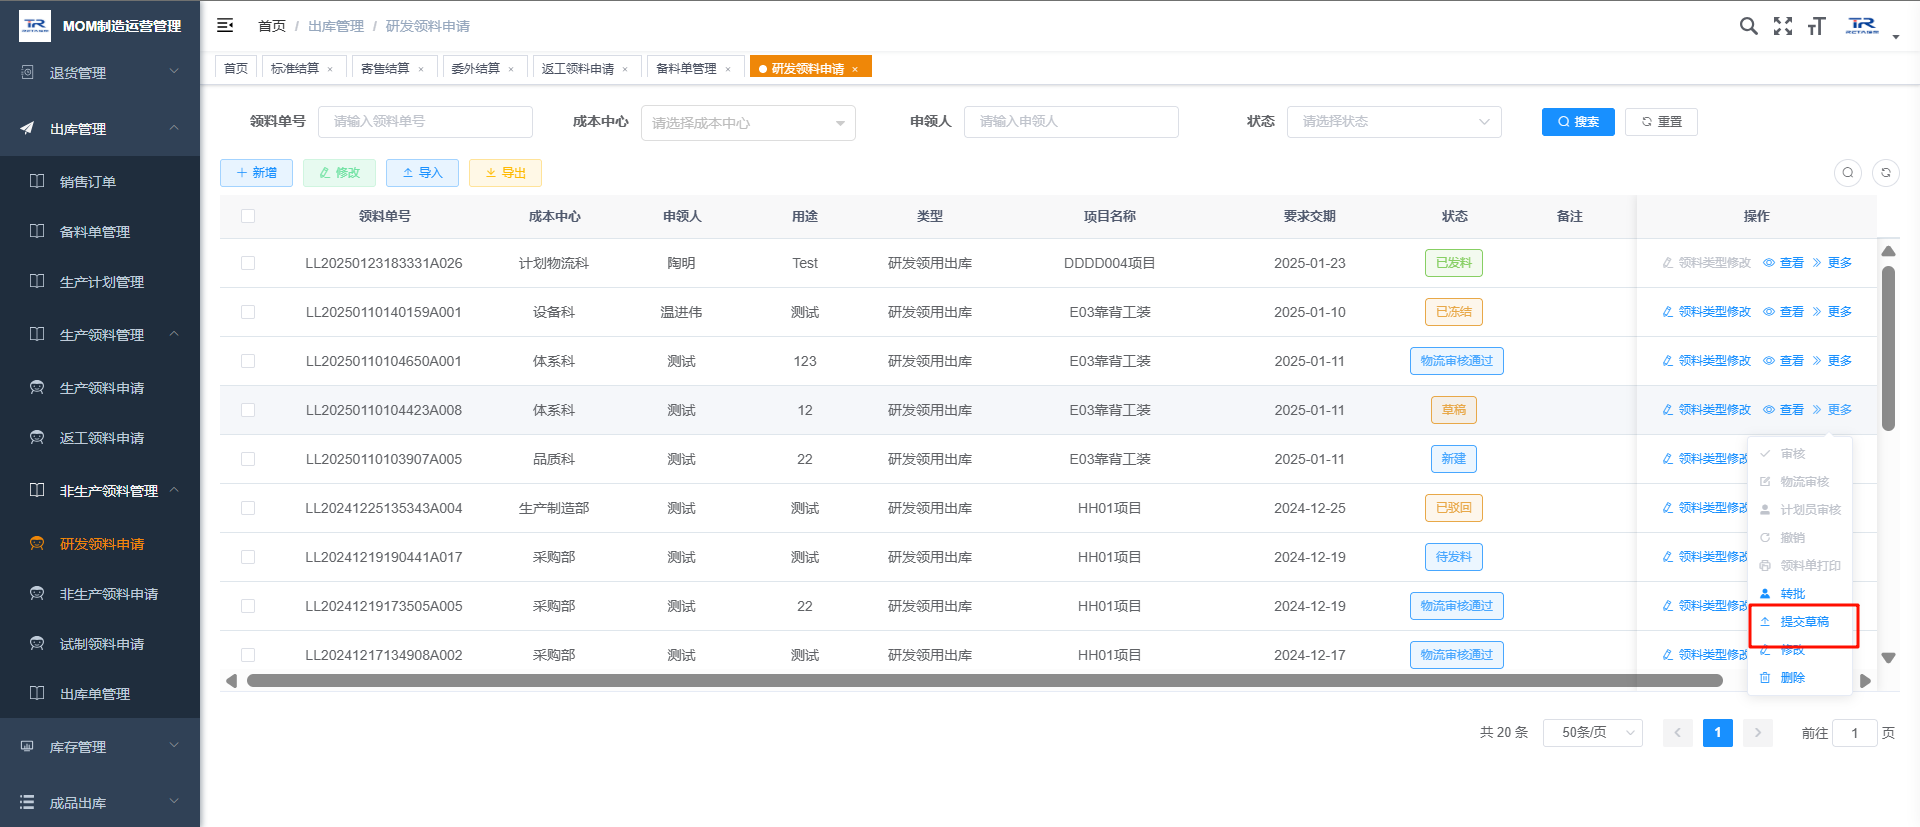Focus the 领料单号 input field

coord(425,122)
